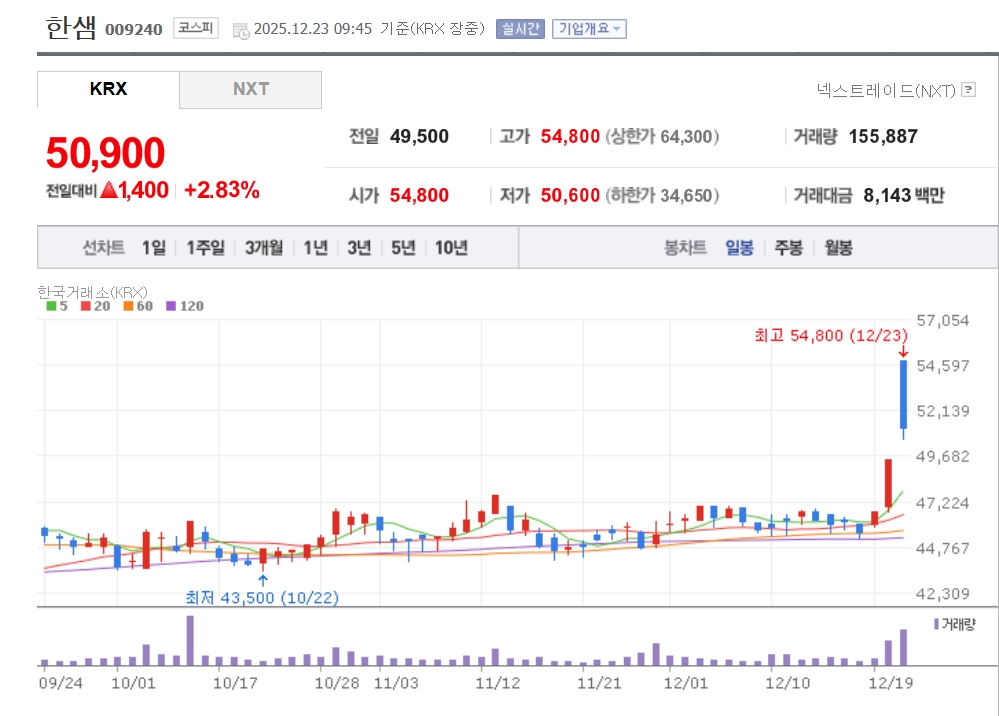
Task: Click the red 20-day moving average legend
Action: click(x=94, y=306)
